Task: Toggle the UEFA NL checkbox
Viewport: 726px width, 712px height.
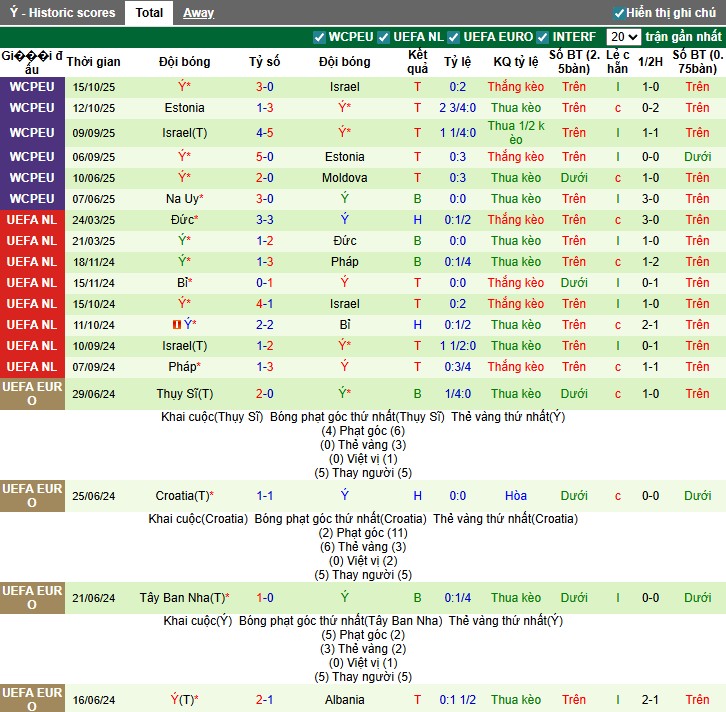Action: 383,37
